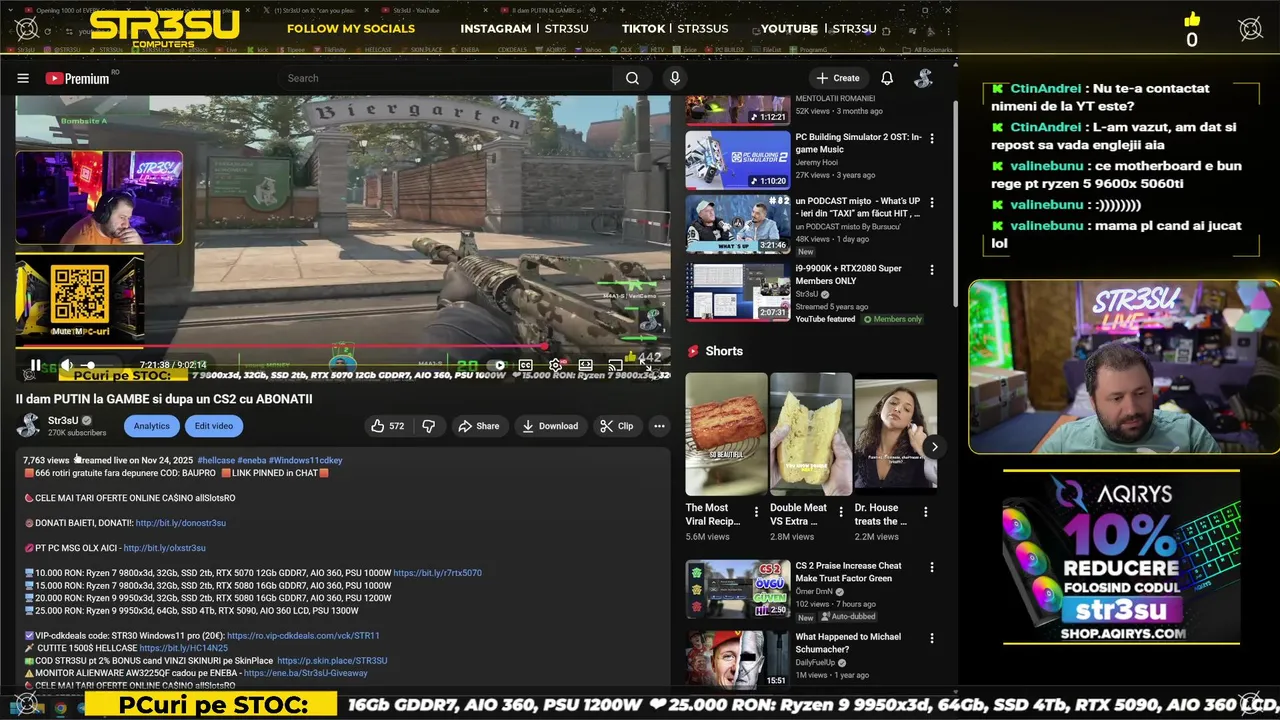Show next Shorts with right chevron
This screenshot has width=1280, height=720.
click(x=934, y=447)
